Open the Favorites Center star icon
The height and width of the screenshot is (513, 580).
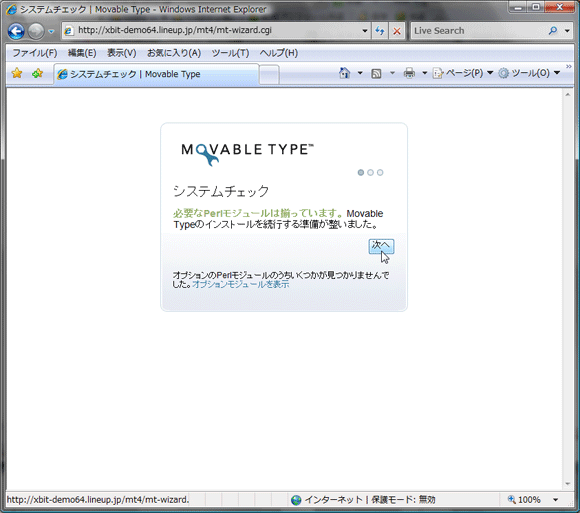17,74
